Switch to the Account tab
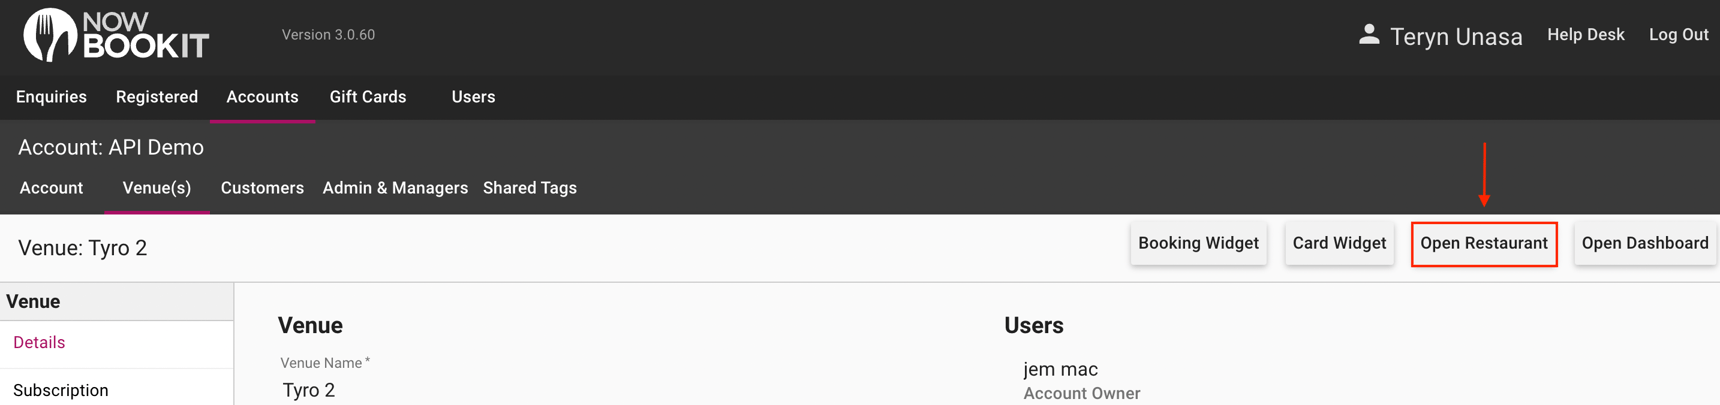Screen dimensions: 1720x405 tap(51, 188)
